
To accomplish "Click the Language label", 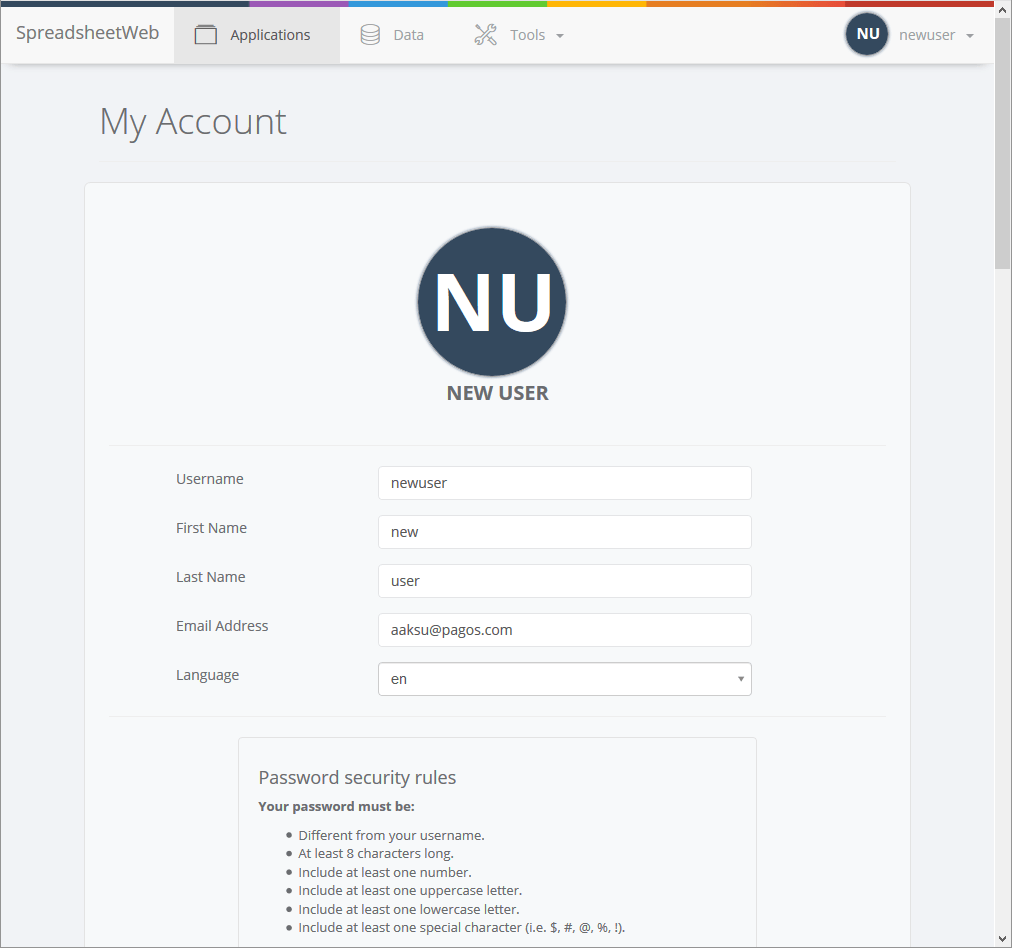I will pos(207,675).
